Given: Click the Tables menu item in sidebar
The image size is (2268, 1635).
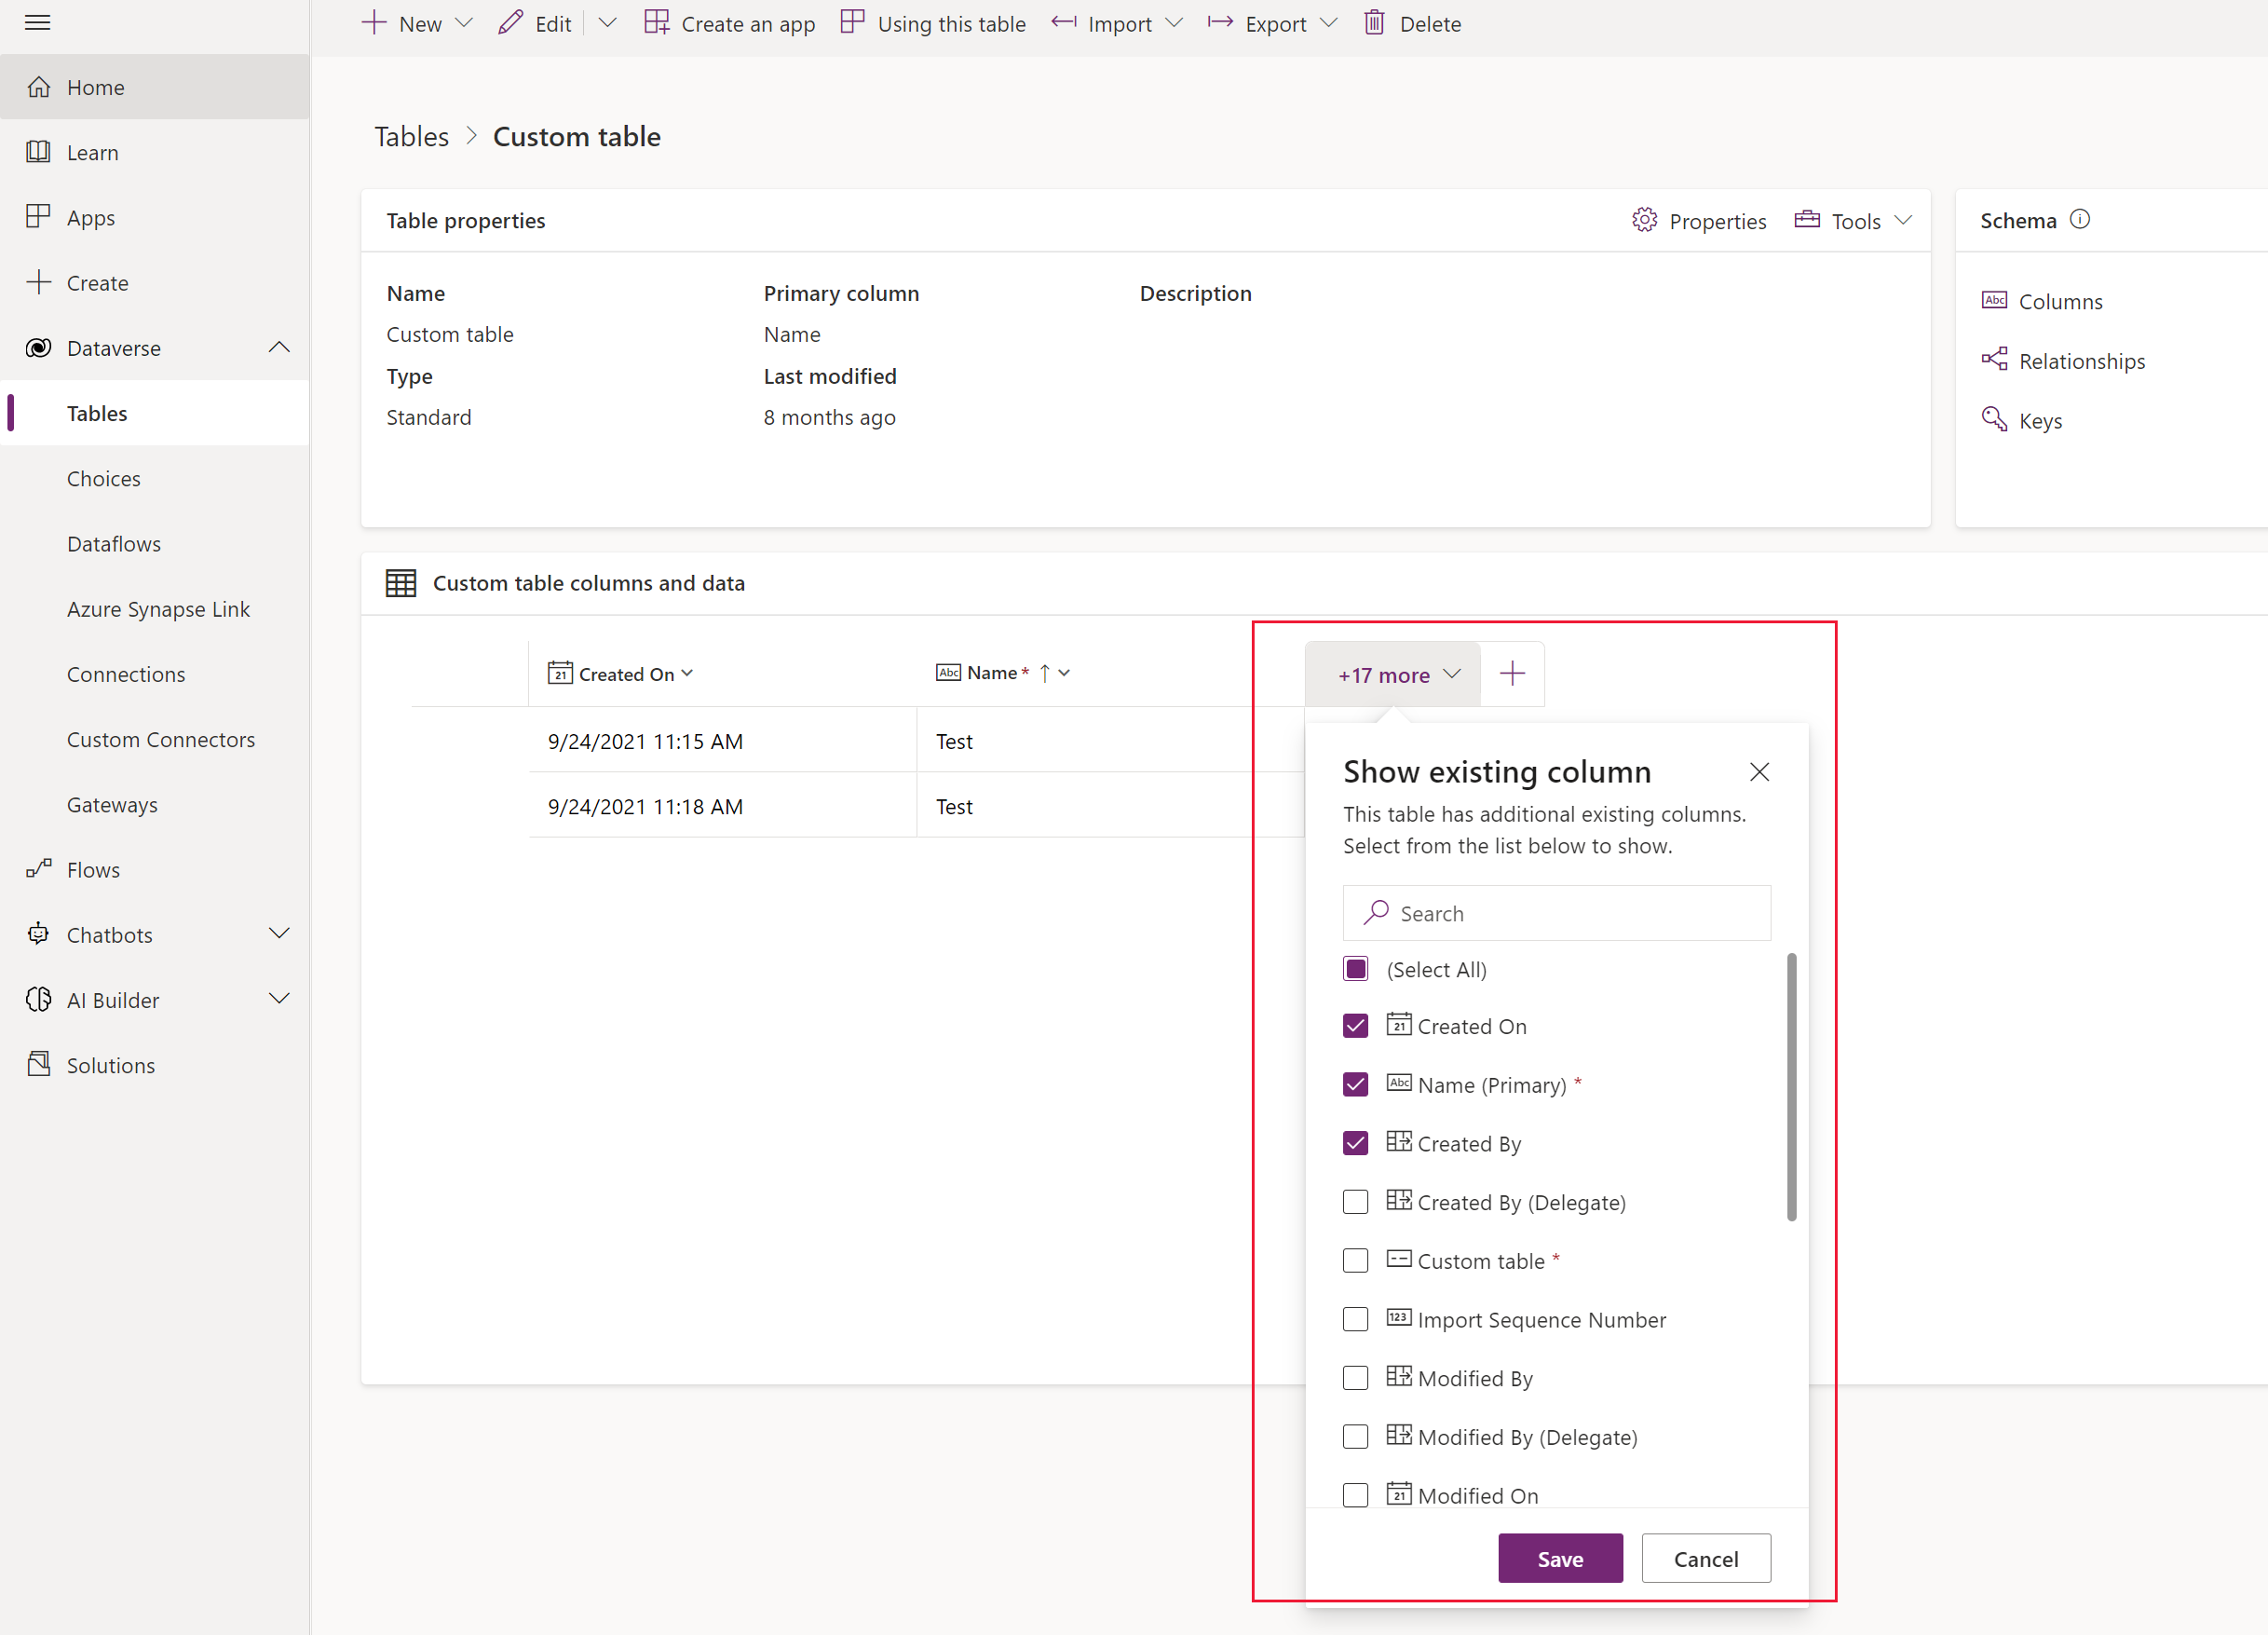Looking at the screenshot, I should [97, 413].
